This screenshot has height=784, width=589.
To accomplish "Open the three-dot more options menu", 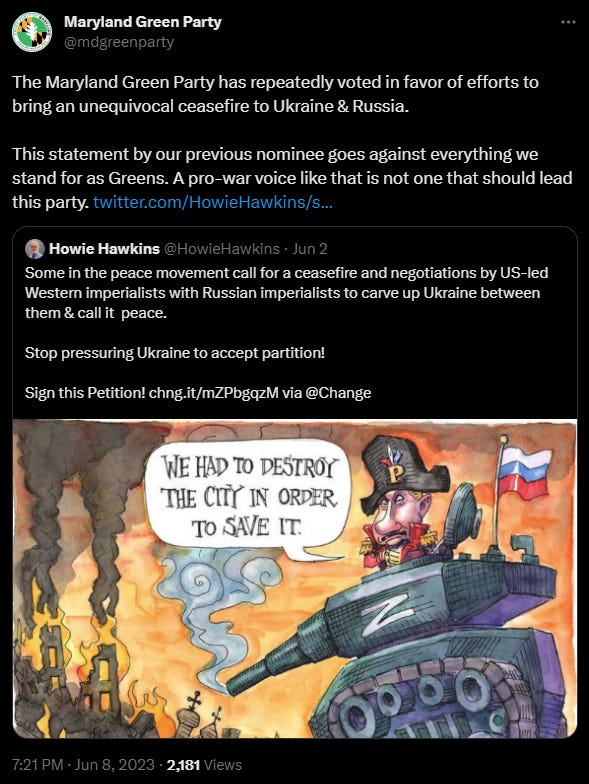I will pyautogui.click(x=568, y=22).
